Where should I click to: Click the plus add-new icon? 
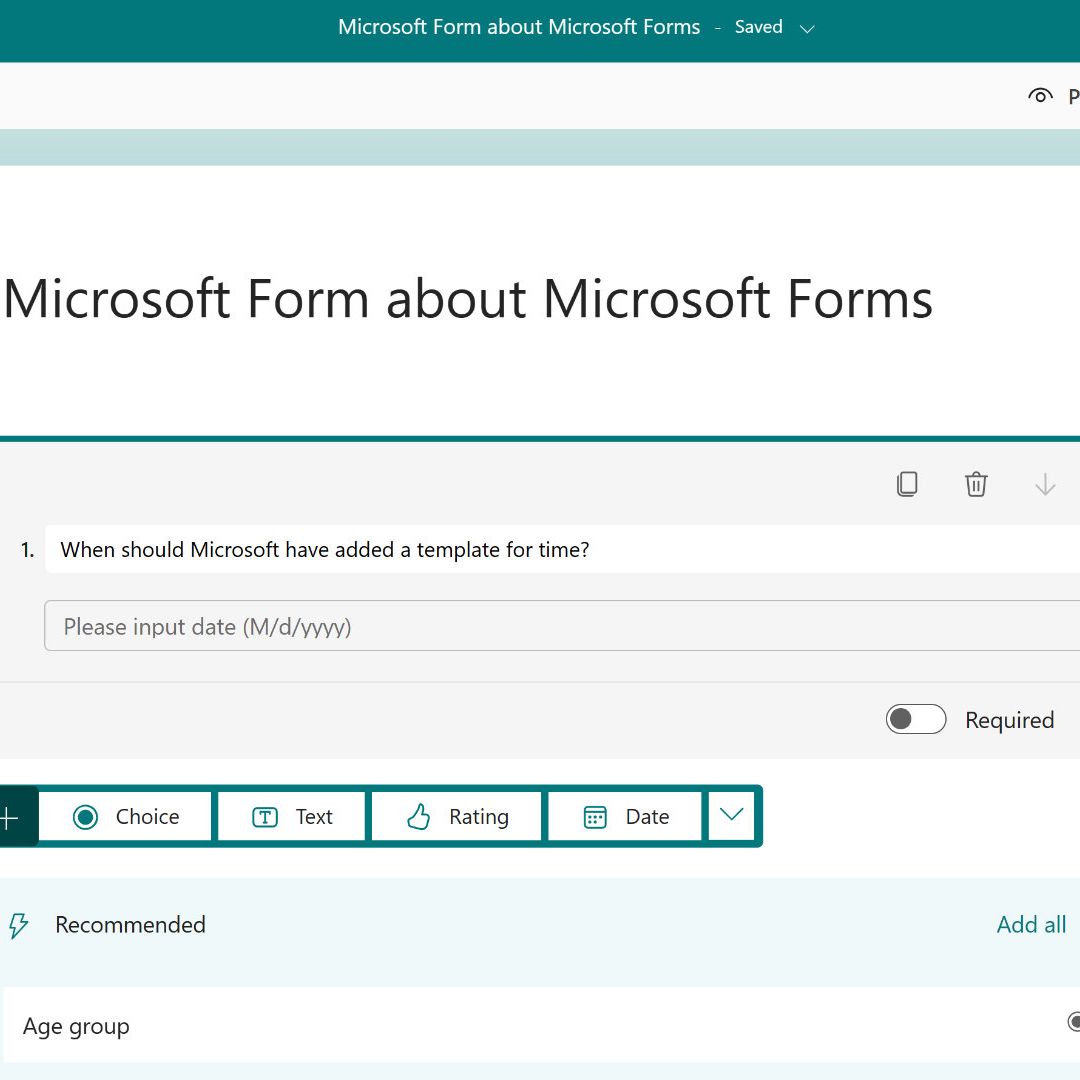click(x=9, y=818)
